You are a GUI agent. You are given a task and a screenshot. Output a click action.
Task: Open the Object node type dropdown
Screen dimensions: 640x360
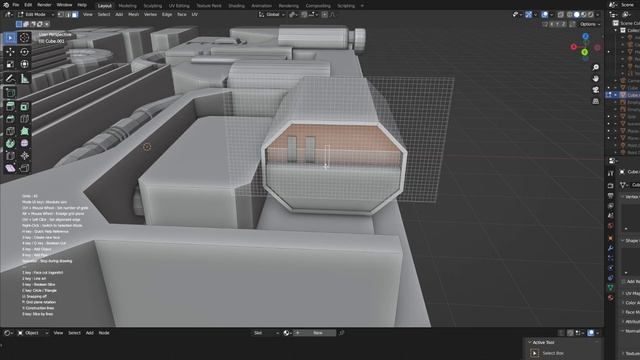(x=33, y=333)
